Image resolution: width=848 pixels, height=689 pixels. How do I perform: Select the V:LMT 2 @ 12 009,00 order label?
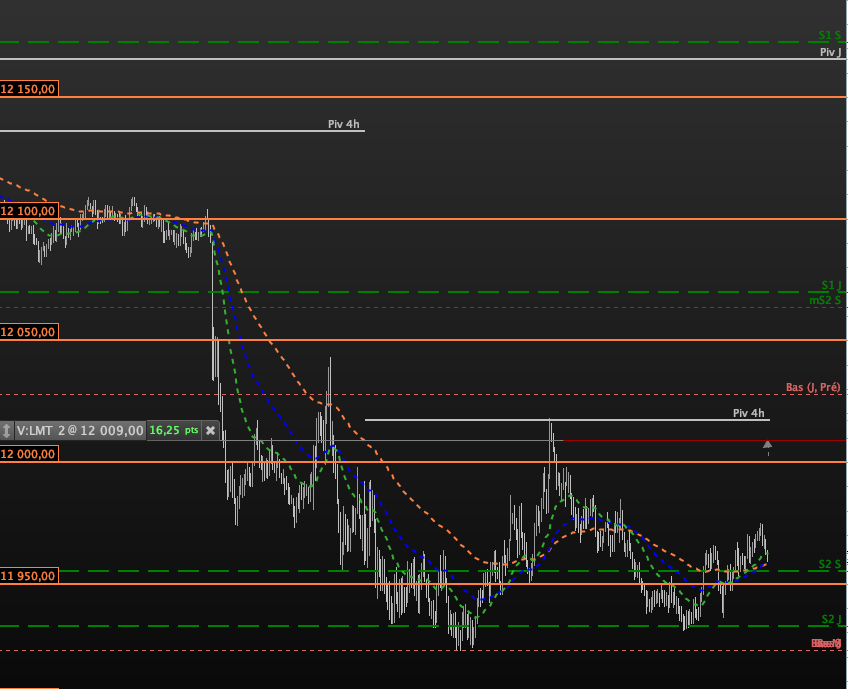tap(80, 430)
